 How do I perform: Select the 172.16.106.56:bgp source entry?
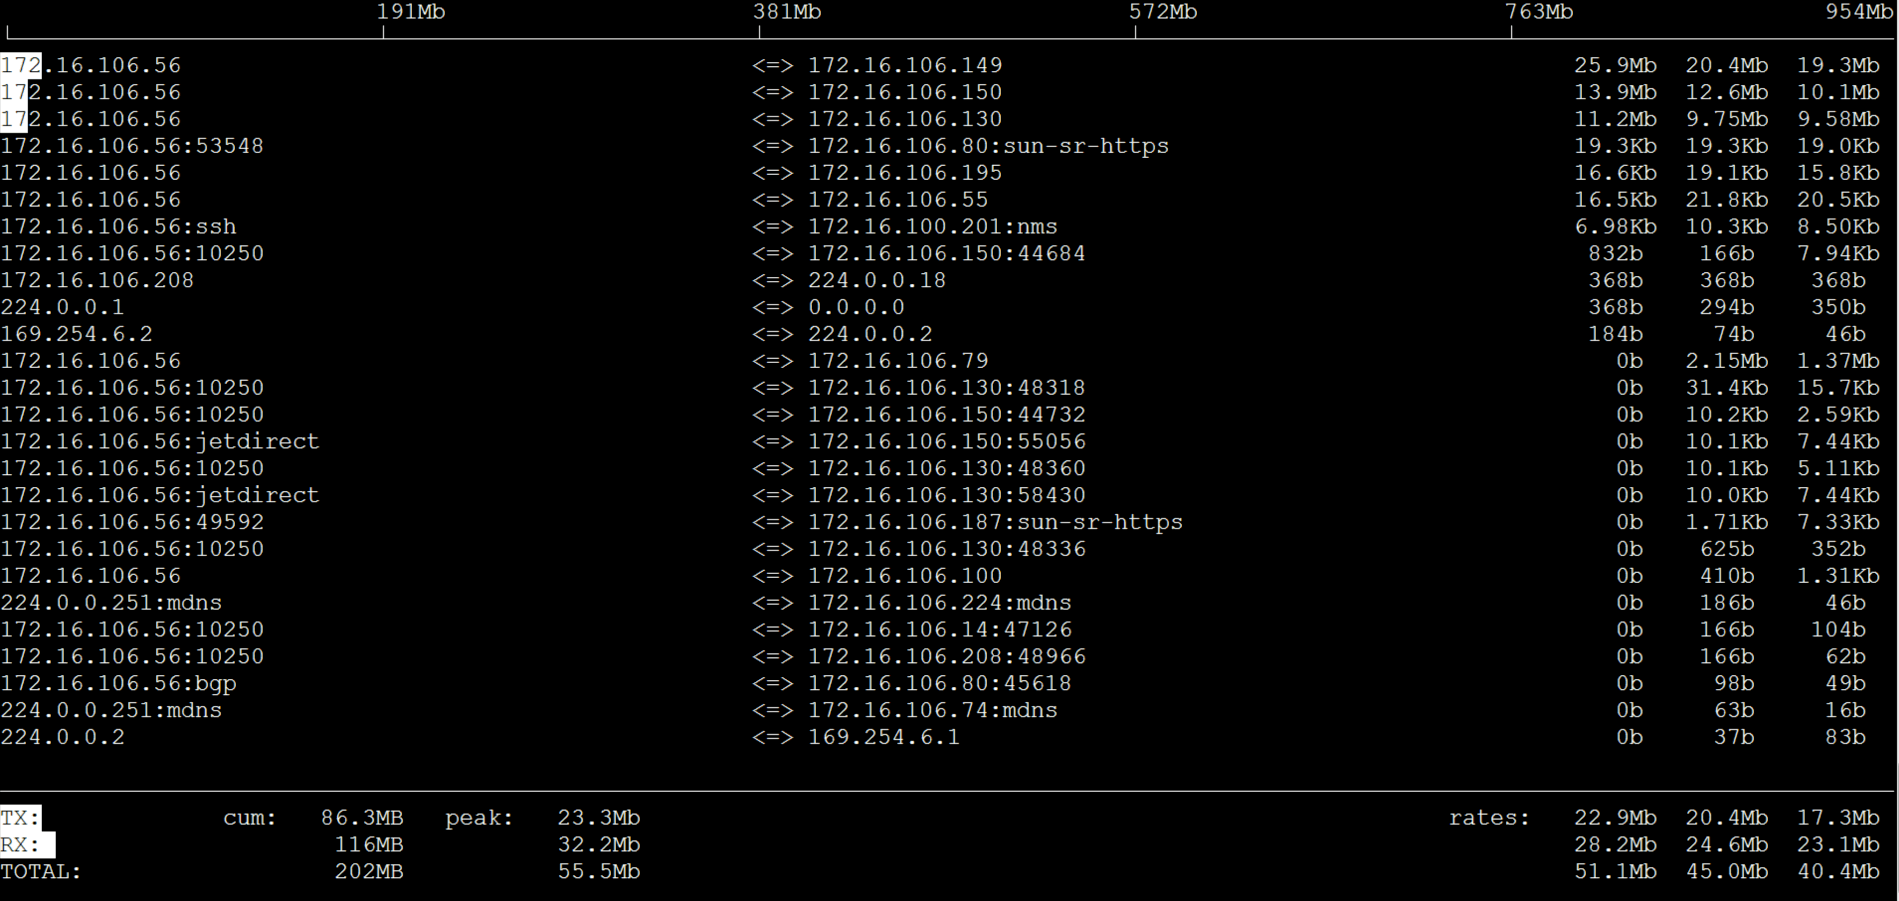click(118, 684)
